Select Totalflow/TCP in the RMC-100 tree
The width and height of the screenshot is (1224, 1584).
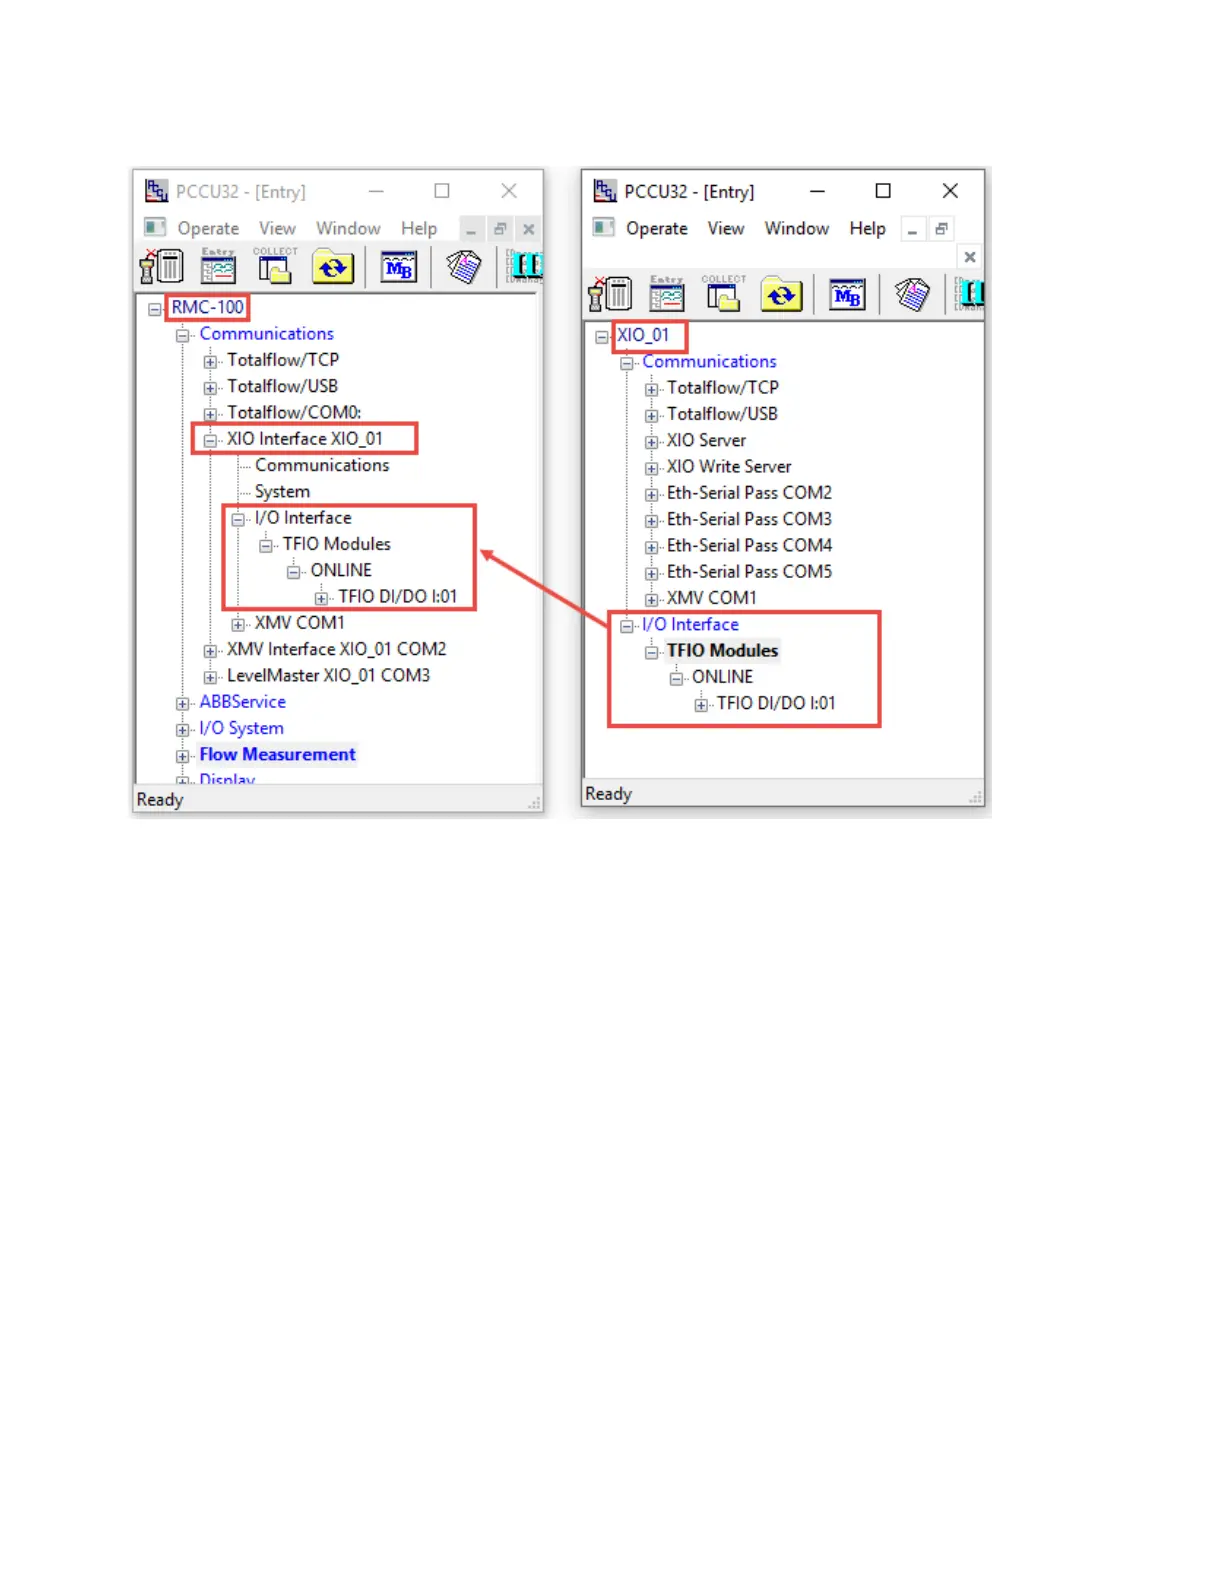click(x=283, y=359)
